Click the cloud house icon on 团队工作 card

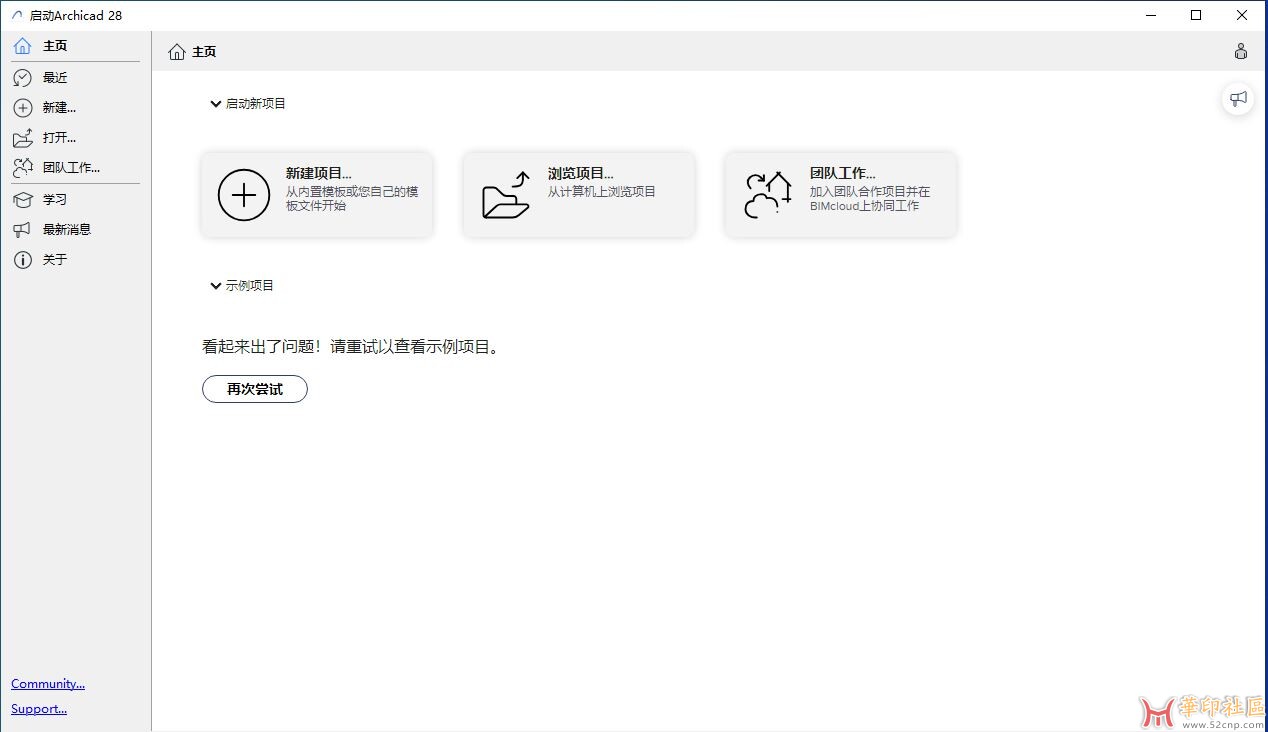(x=768, y=195)
